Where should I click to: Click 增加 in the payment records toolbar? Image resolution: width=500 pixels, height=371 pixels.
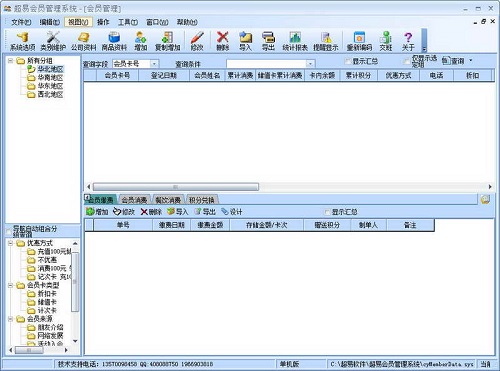click(x=97, y=212)
